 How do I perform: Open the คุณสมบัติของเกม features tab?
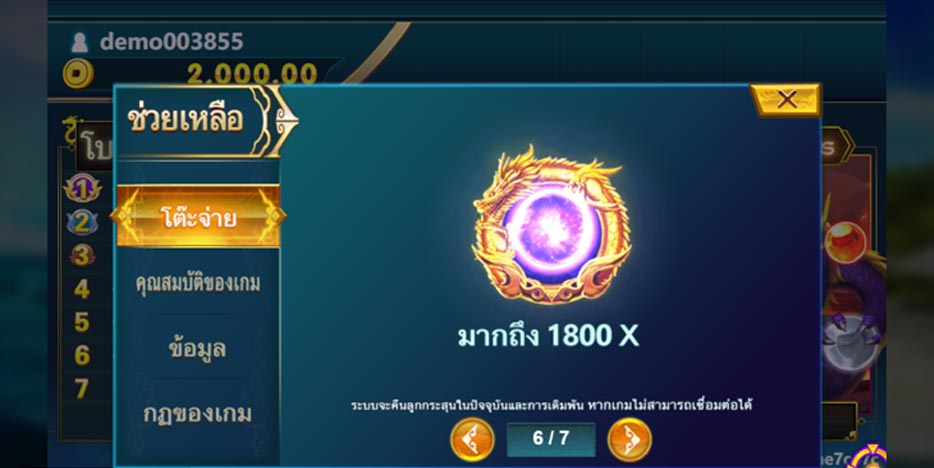tap(198, 283)
